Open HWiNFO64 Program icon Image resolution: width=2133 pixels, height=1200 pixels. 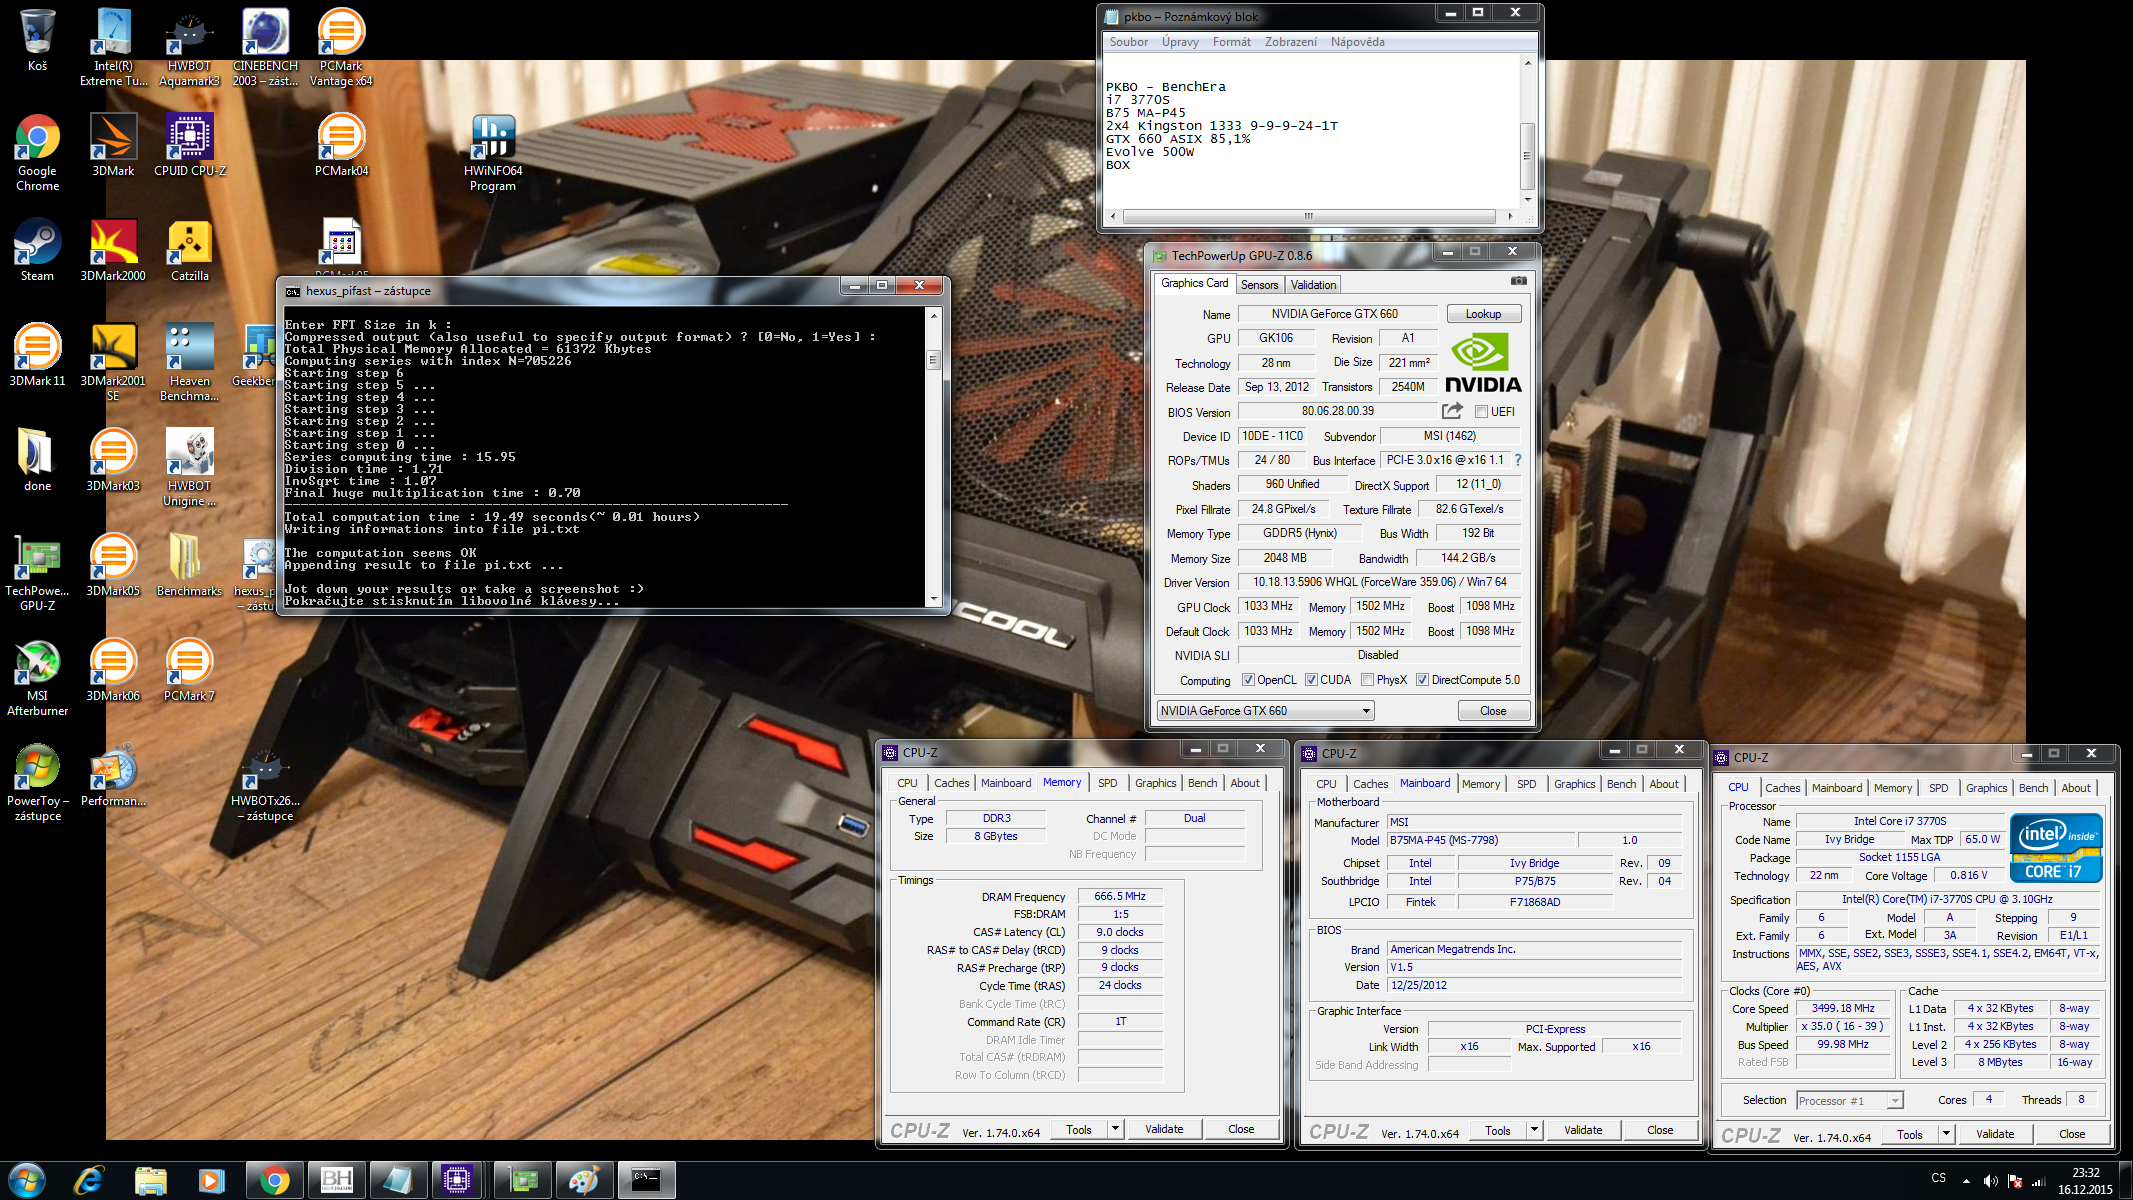coord(493,152)
